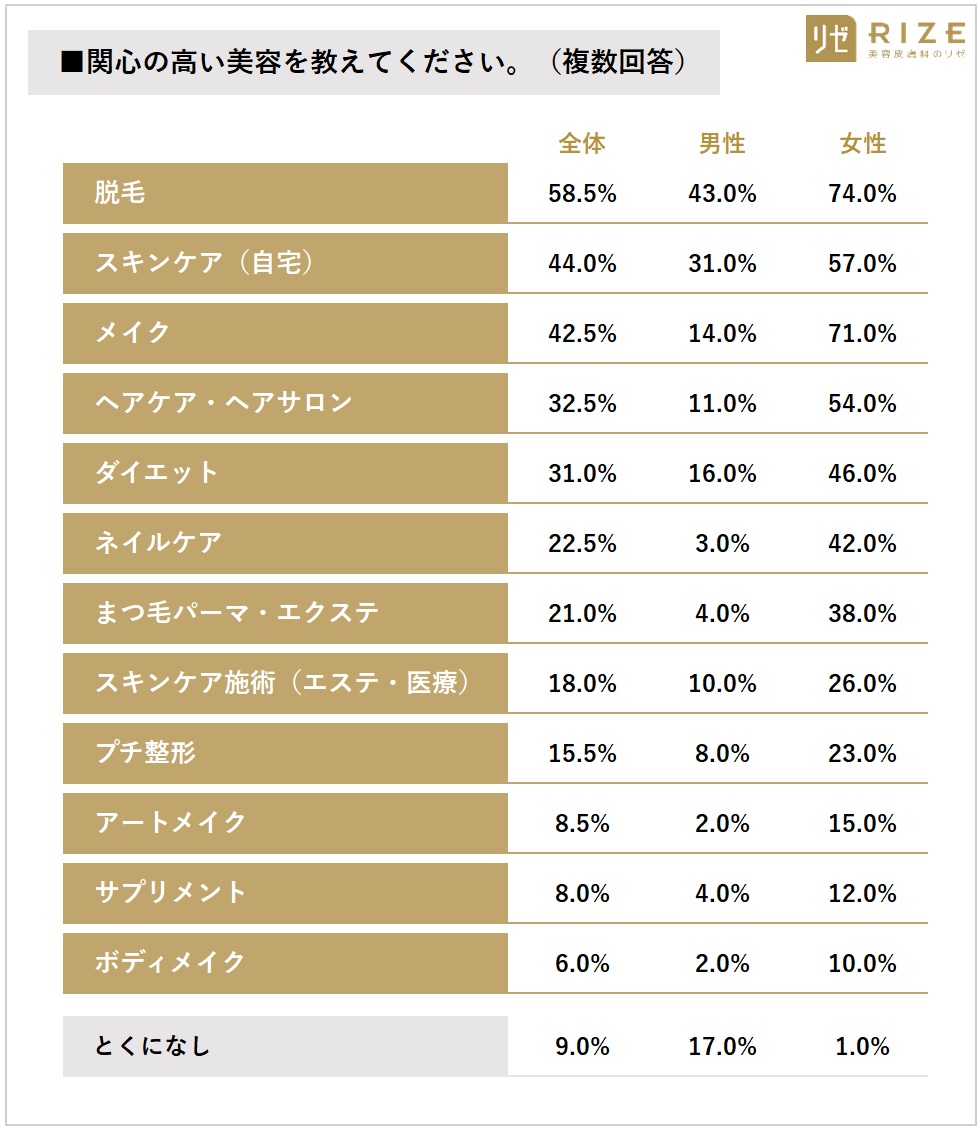Click the スキンケア施術(エステ・医療) row label

pyautogui.click(x=283, y=684)
